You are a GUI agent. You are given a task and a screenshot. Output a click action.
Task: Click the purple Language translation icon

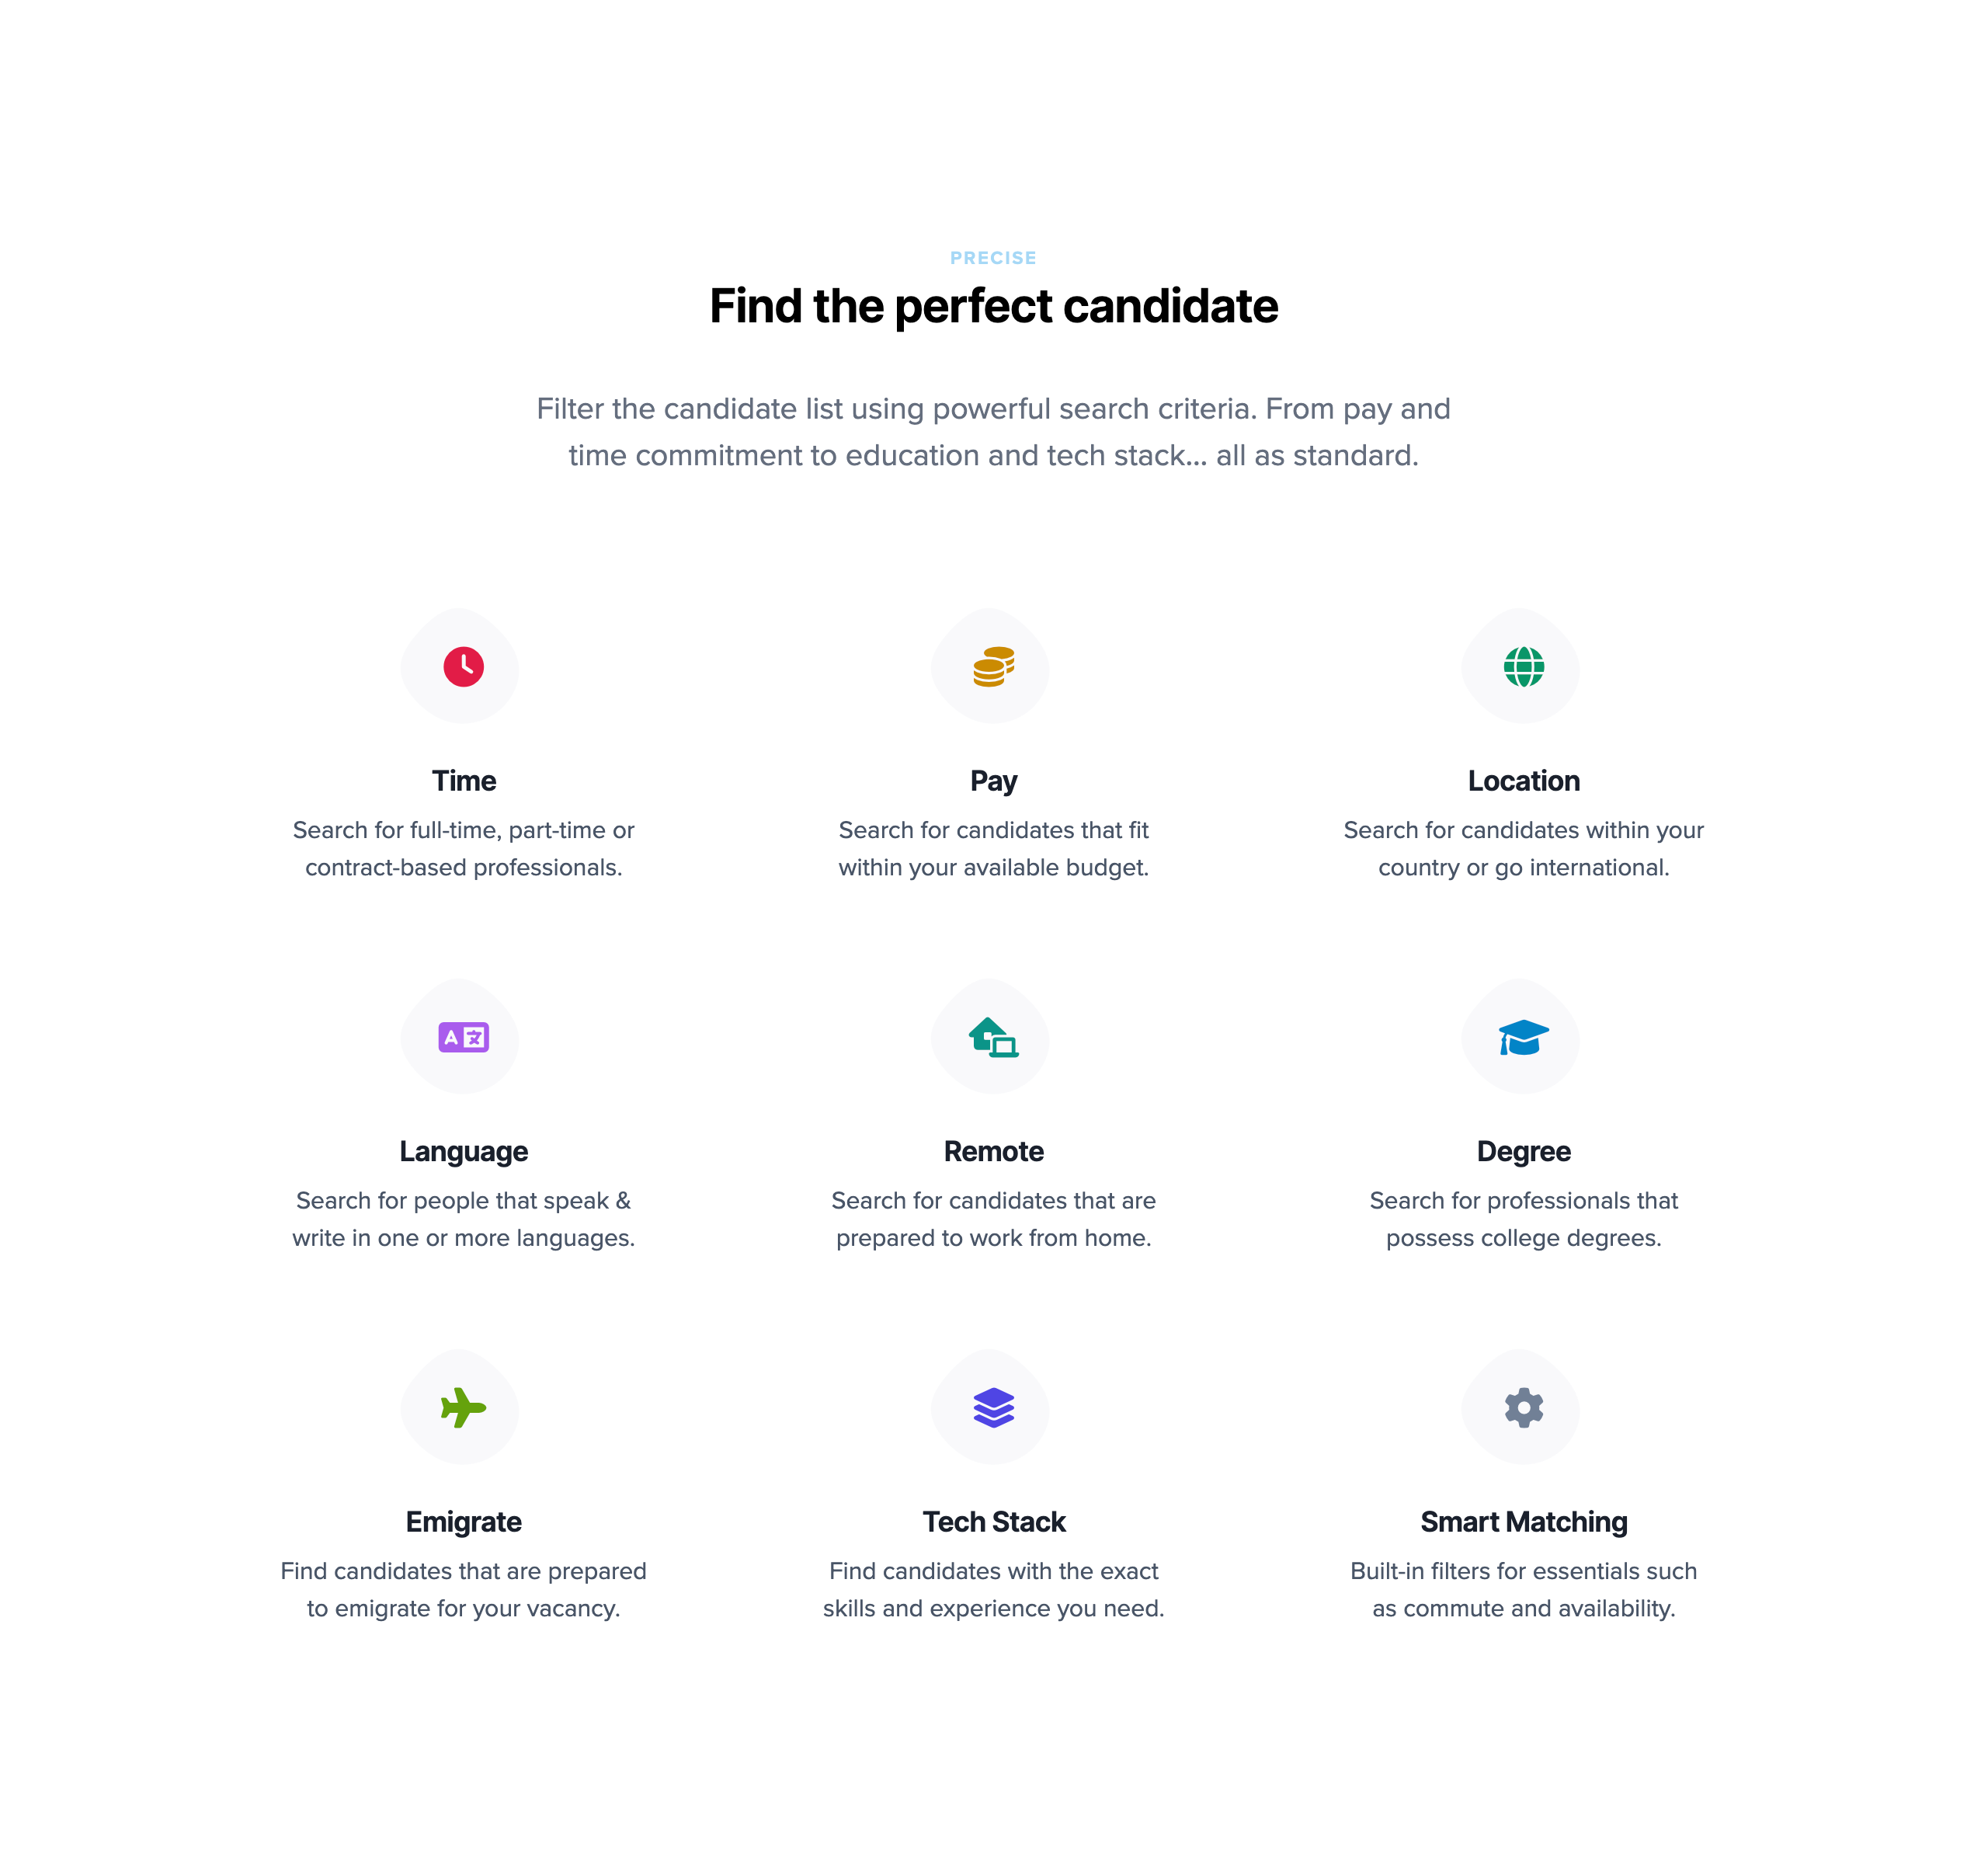click(x=464, y=1037)
